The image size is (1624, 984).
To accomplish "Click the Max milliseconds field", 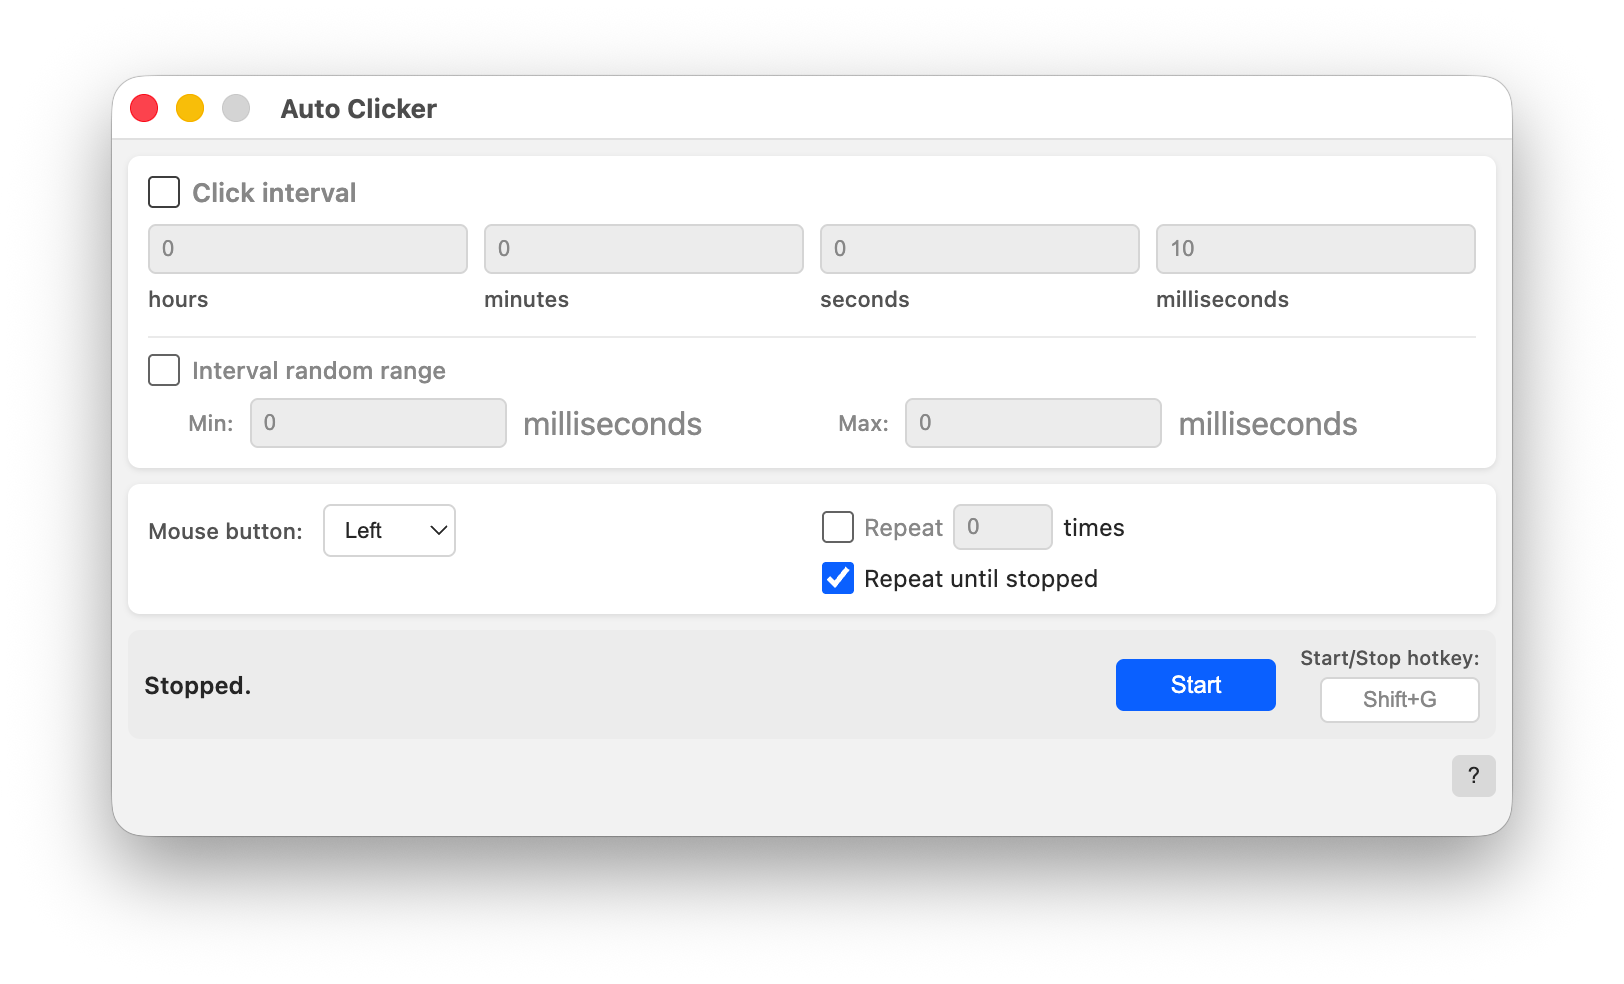I will click(x=1033, y=423).
